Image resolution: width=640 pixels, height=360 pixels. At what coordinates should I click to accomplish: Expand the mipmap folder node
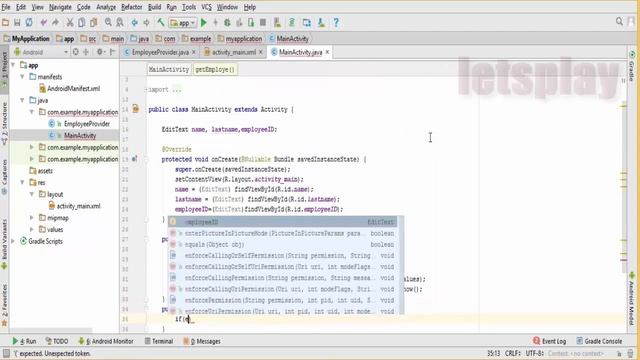coord(32,218)
